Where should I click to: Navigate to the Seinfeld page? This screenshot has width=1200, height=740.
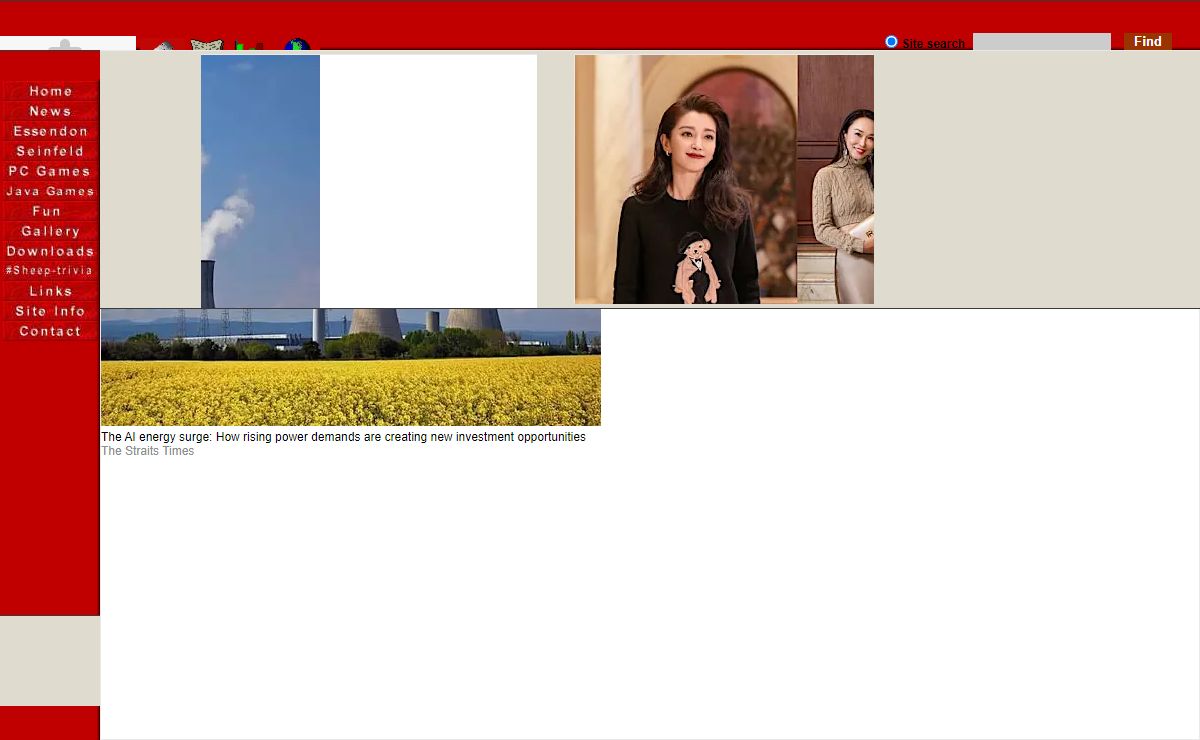tap(50, 151)
